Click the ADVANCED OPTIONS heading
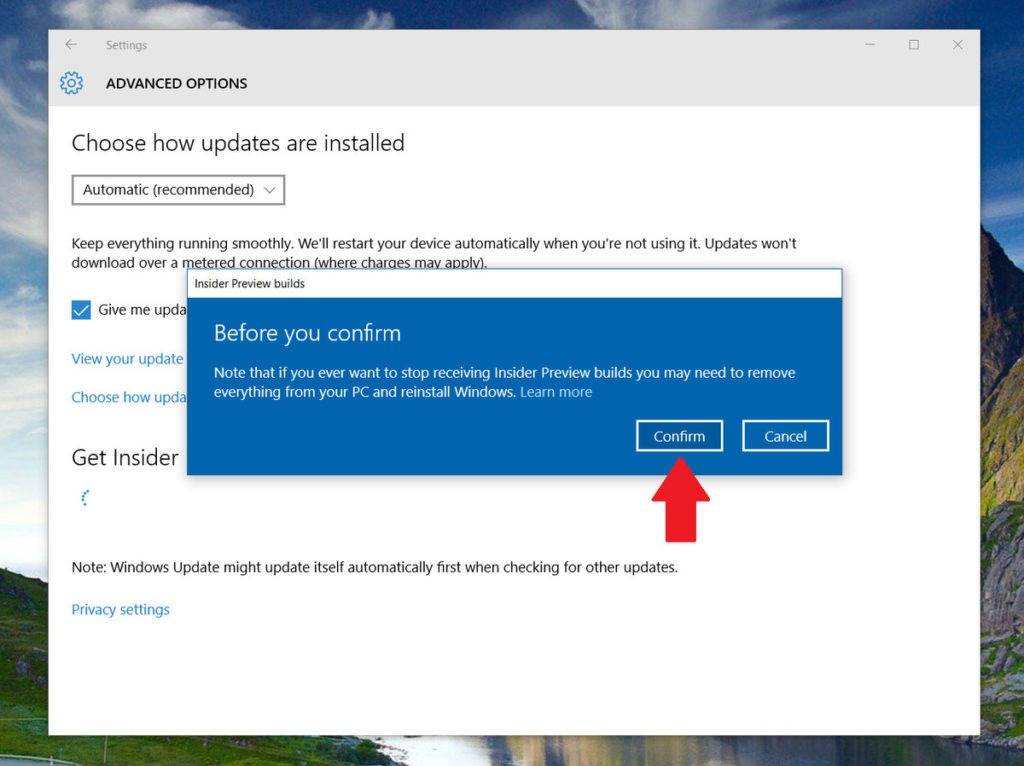The height and width of the screenshot is (766, 1024). coord(176,84)
